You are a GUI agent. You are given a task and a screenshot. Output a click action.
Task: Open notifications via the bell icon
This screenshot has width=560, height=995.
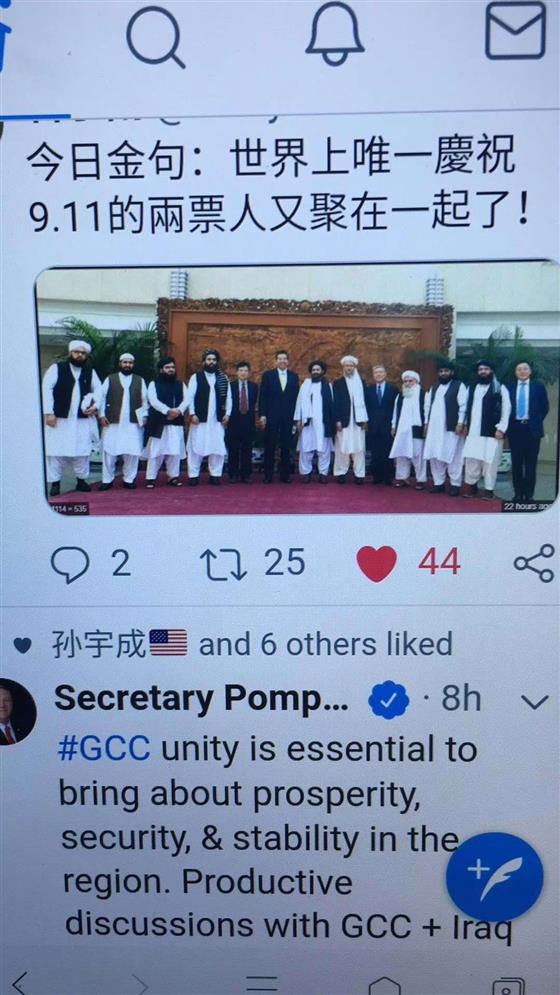click(x=335, y=35)
